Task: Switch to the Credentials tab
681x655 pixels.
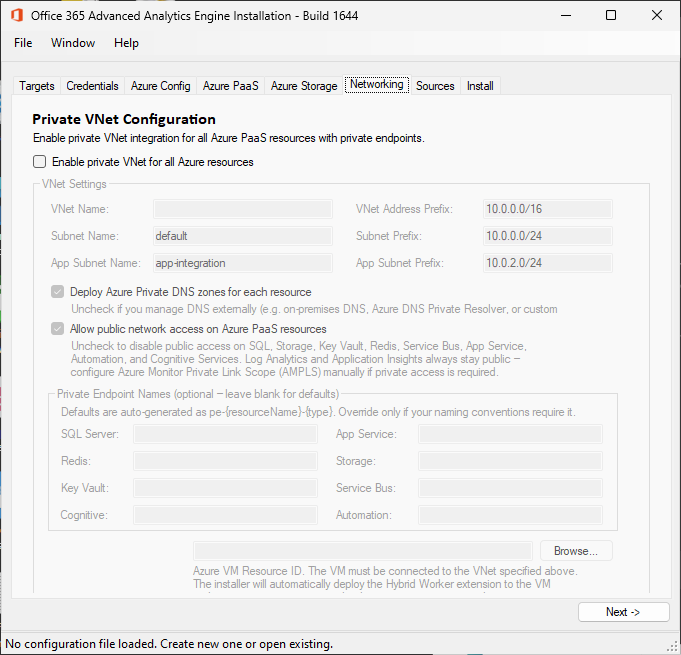Action: coord(93,86)
